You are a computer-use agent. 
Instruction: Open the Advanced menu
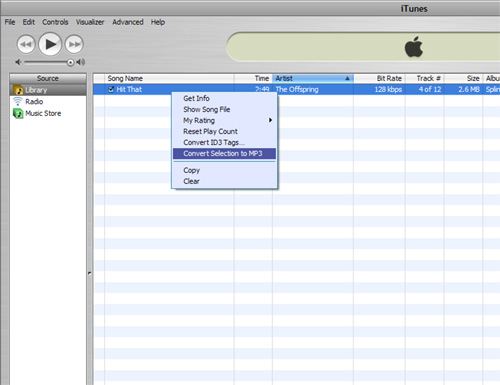[128, 22]
